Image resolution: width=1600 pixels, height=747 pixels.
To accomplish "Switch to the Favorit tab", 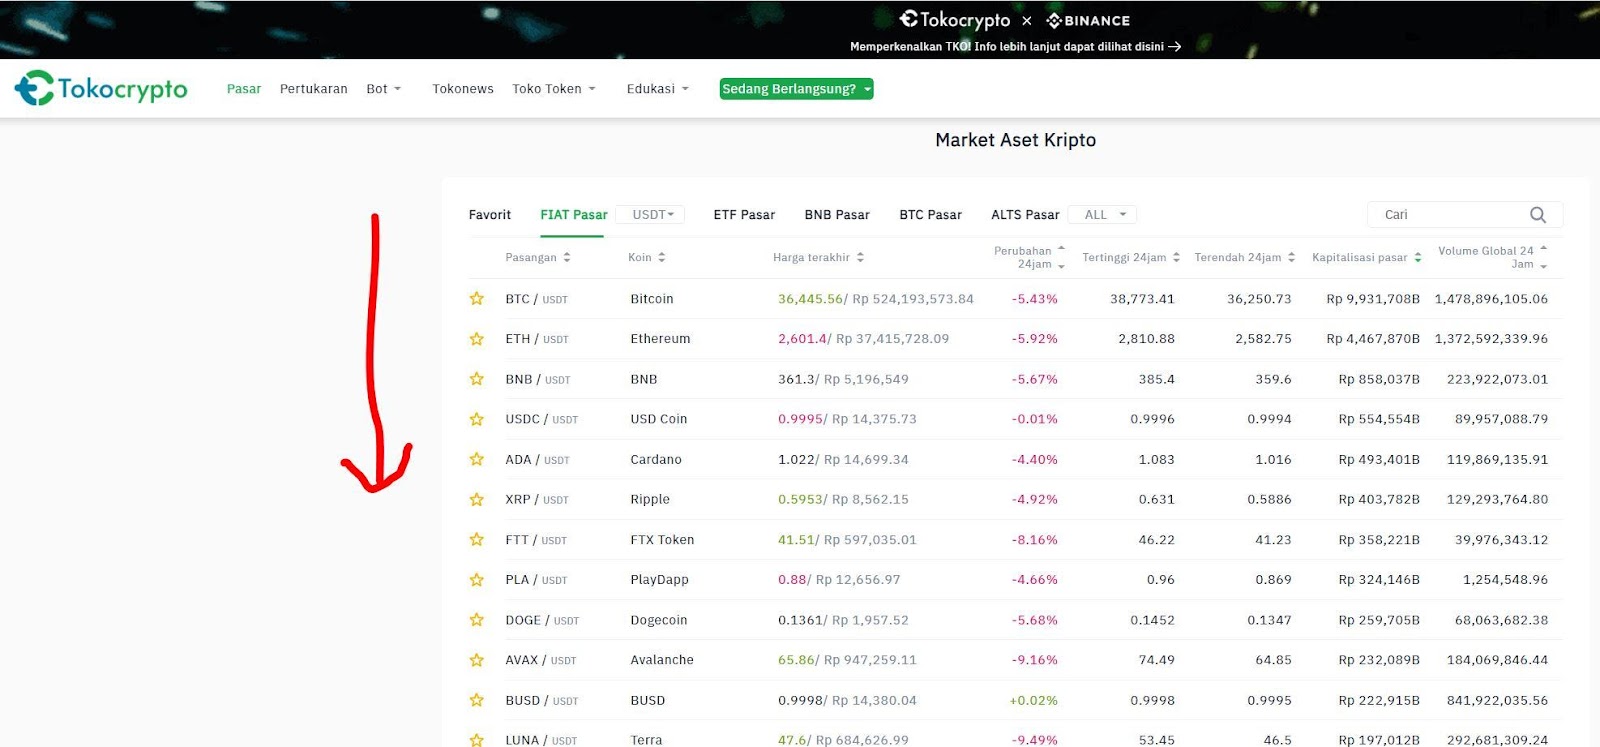I will click(x=490, y=215).
